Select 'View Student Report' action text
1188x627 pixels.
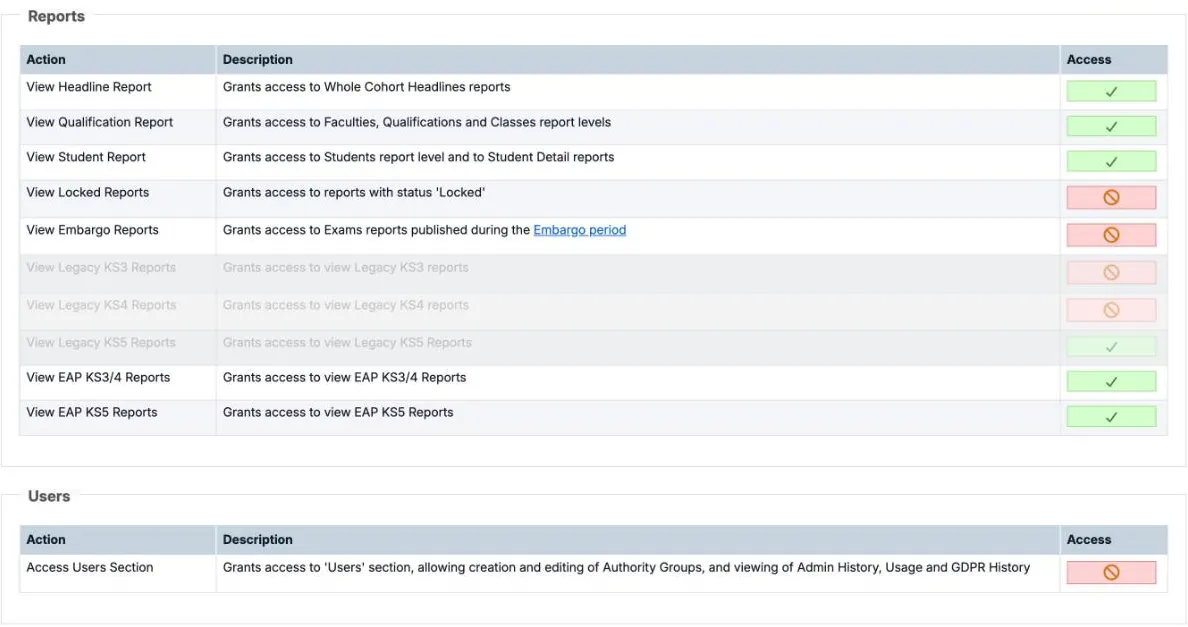pos(86,158)
